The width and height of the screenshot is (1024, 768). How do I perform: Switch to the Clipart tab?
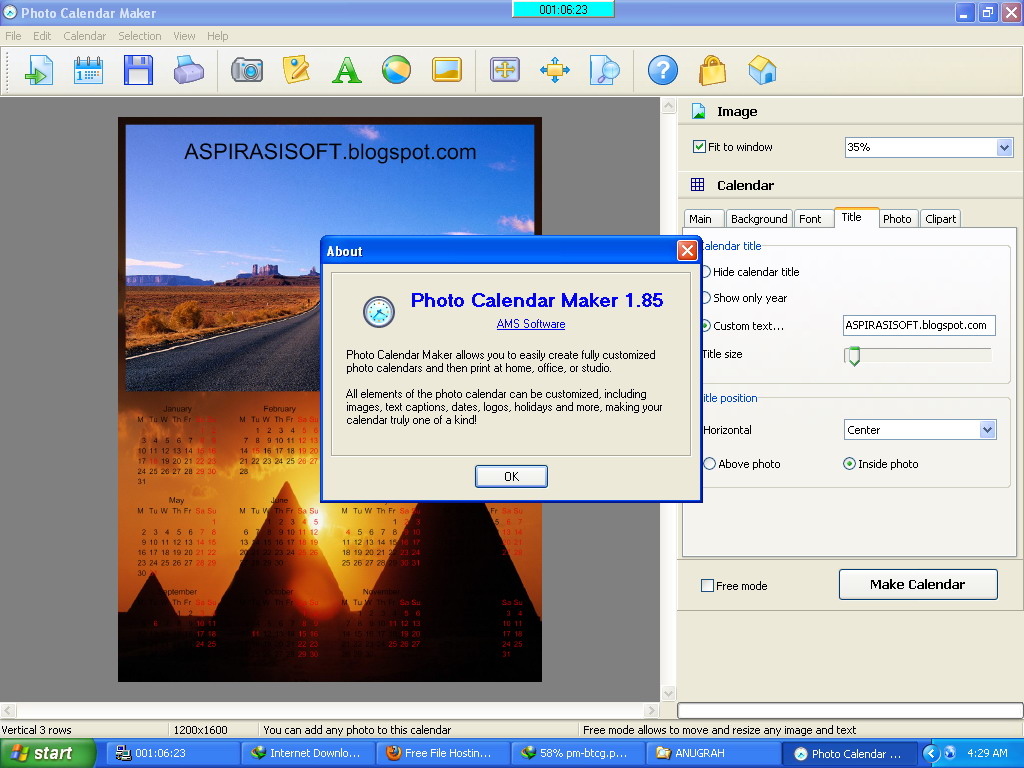(x=940, y=219)
